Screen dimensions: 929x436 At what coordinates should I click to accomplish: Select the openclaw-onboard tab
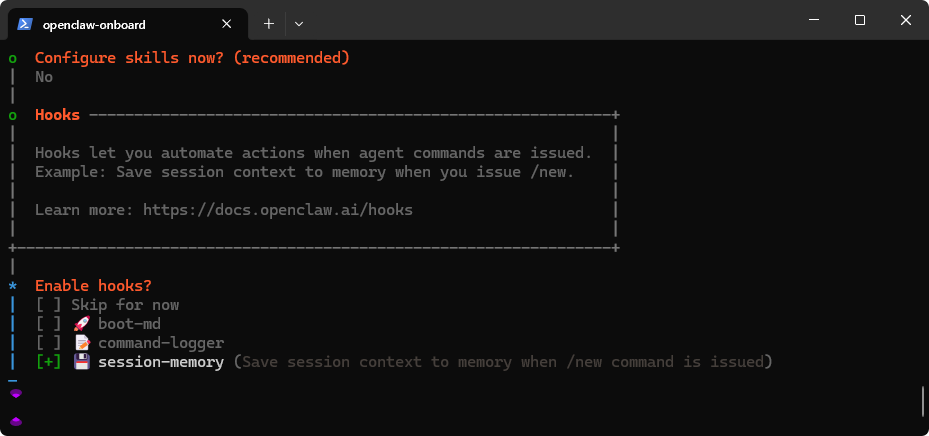point(120,22)
